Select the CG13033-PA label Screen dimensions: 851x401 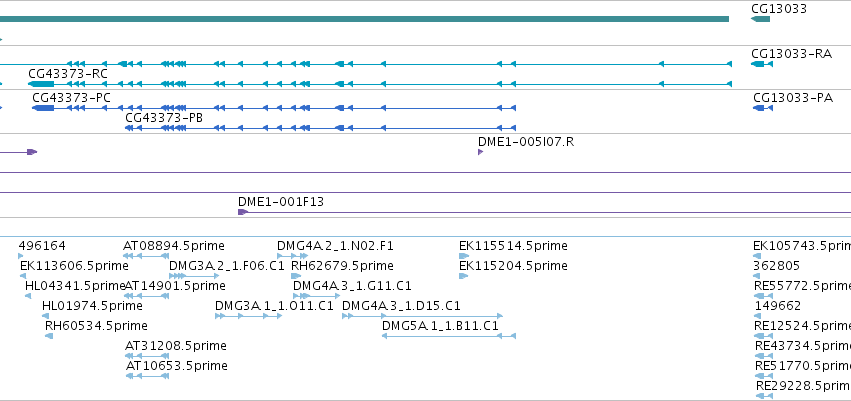pyautogui.click(x=793, y=98)
